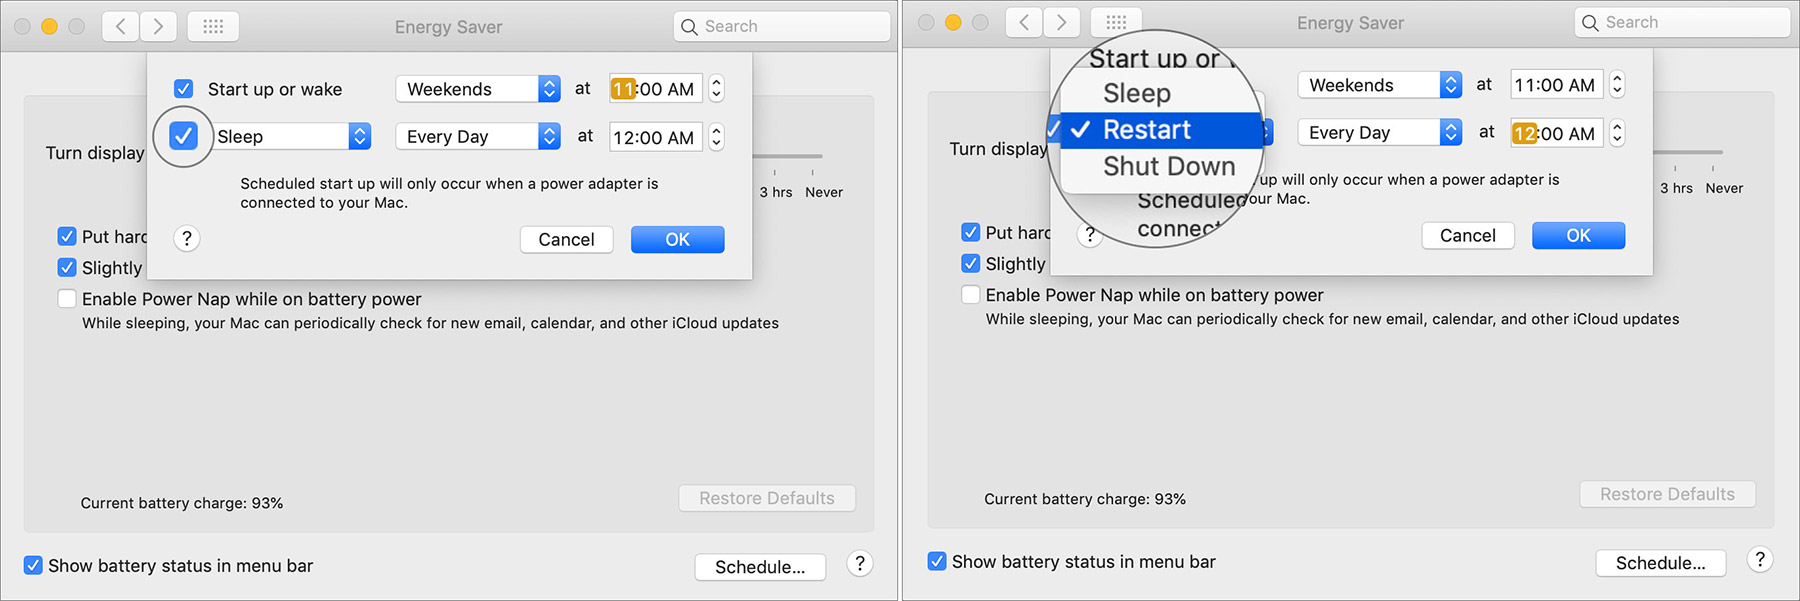Click the back arrow in the left window
This screenshot has height=601, width=1800.
(121, 26)
